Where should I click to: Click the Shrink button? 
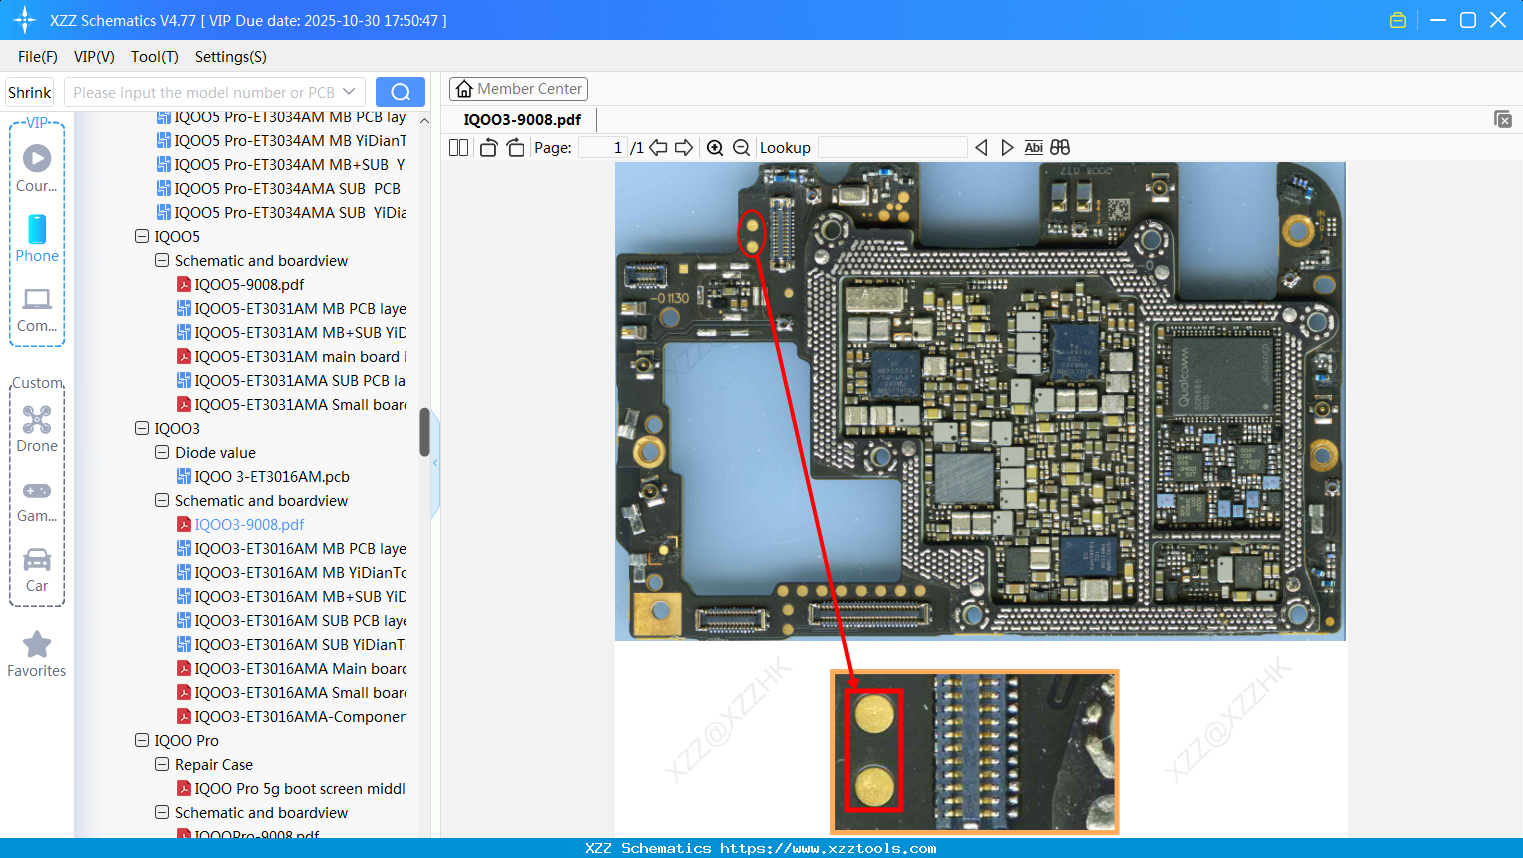point(30,92)
